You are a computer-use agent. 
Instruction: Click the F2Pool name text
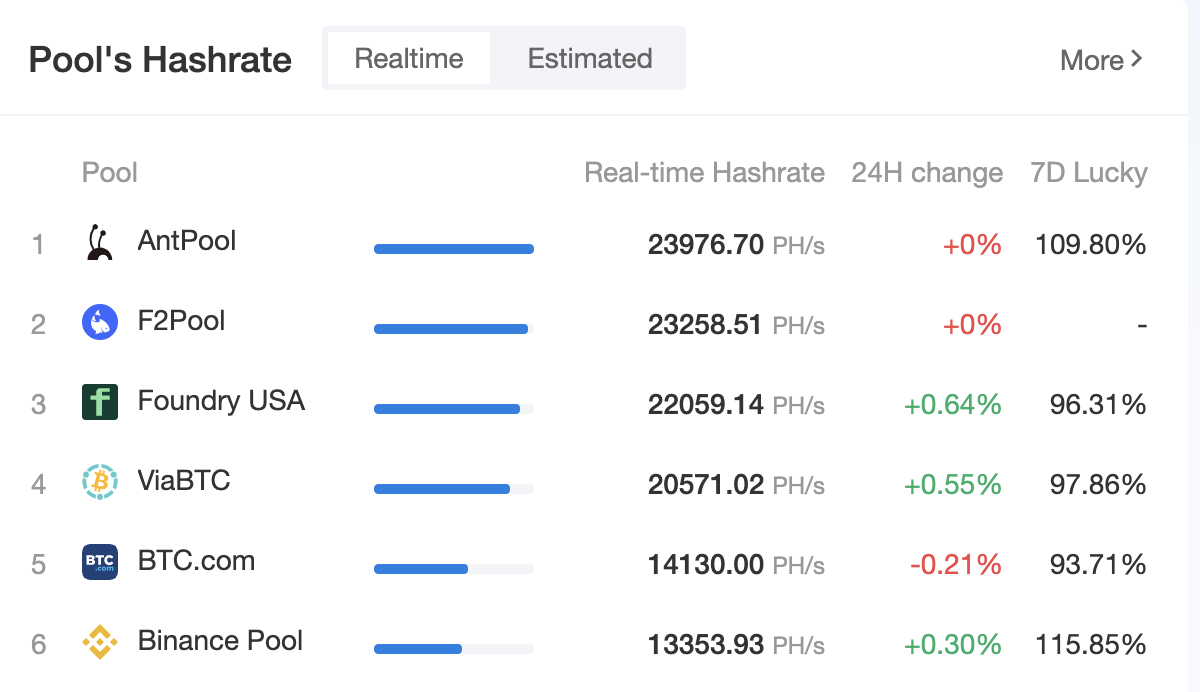pyautogui.click(x=181, y=321)
